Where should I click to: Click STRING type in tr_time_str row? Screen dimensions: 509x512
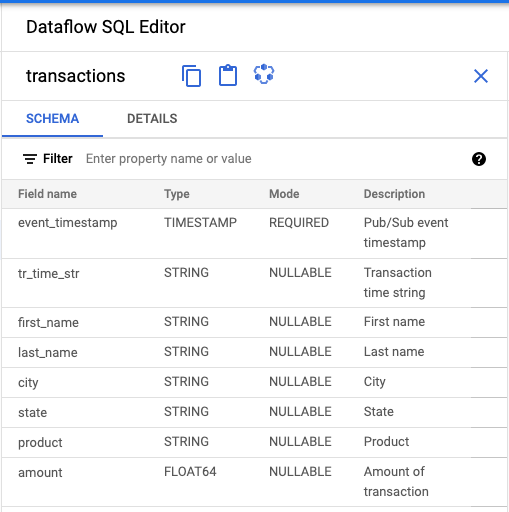point(186,273)
